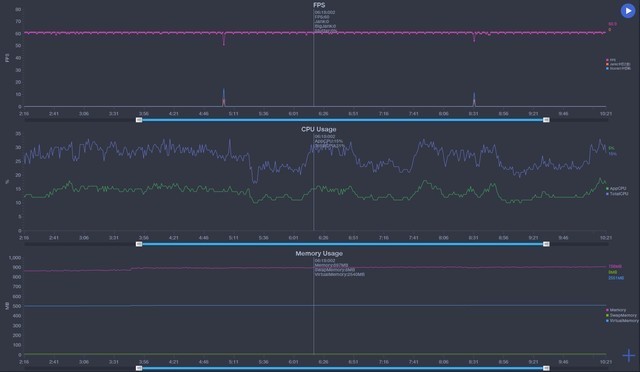Click the right range handle under Memory Usage chart

(546, 368)
